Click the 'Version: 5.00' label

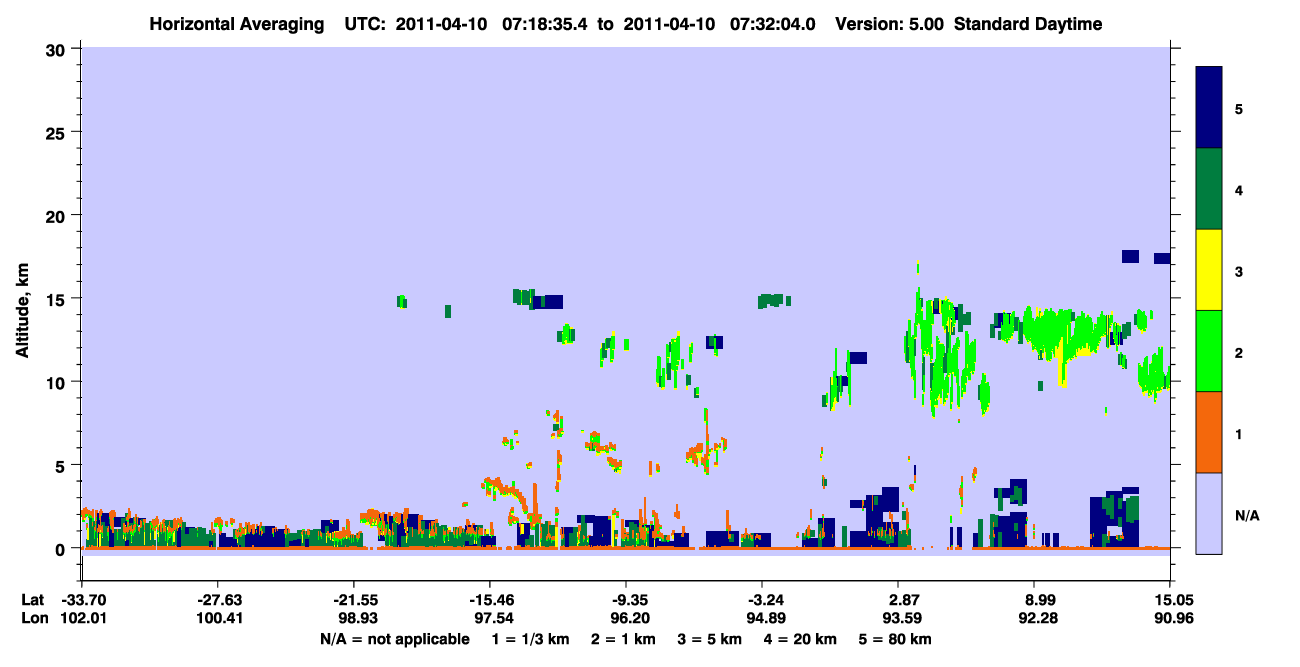[x=887, y=24]
